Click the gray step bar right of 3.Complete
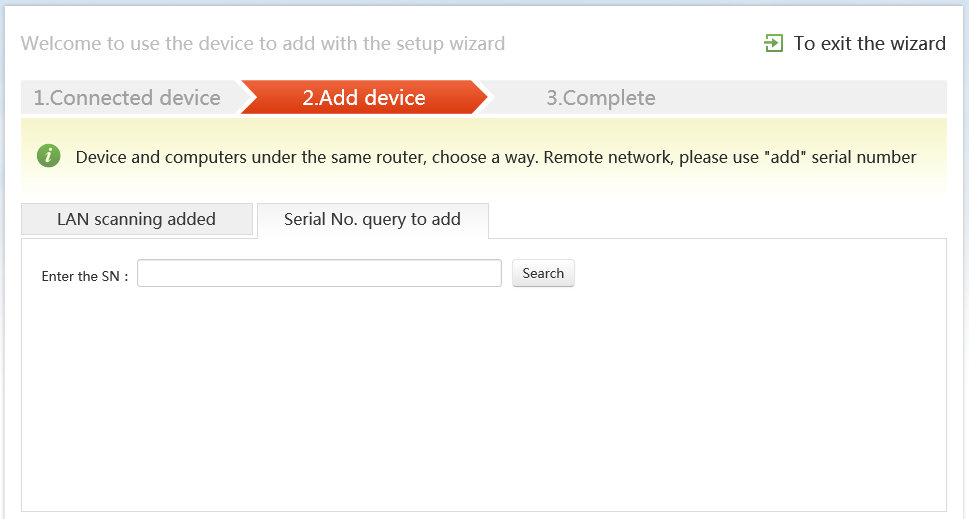969x519 pixels. pyautogui.click(x=800, y=98)
